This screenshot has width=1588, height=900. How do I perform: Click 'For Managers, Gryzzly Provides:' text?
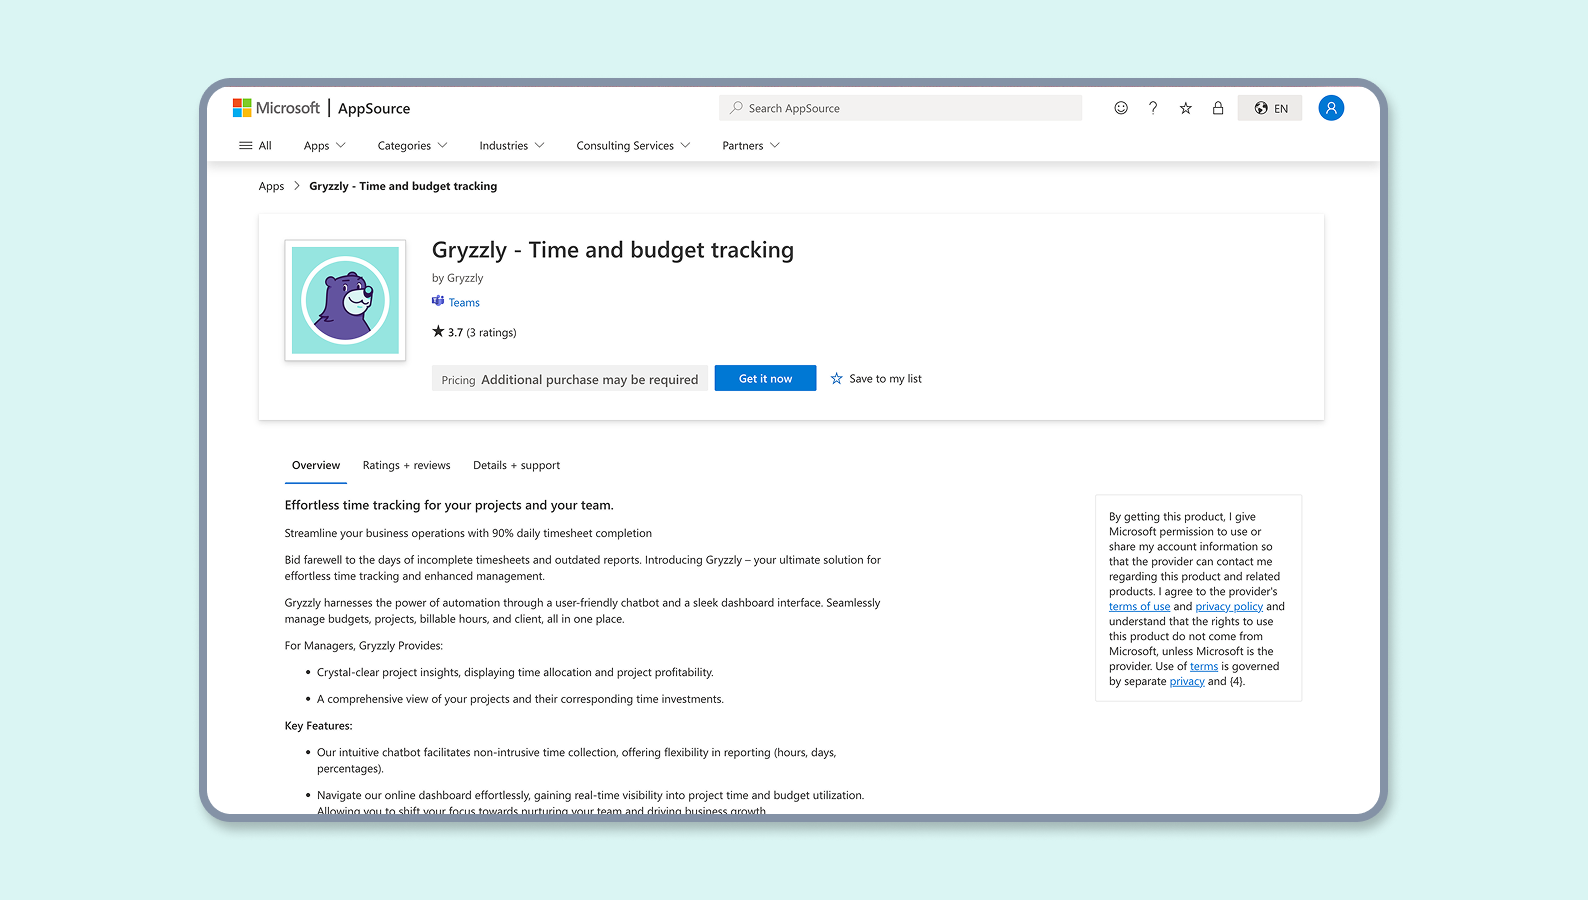[x=364, y=646]
